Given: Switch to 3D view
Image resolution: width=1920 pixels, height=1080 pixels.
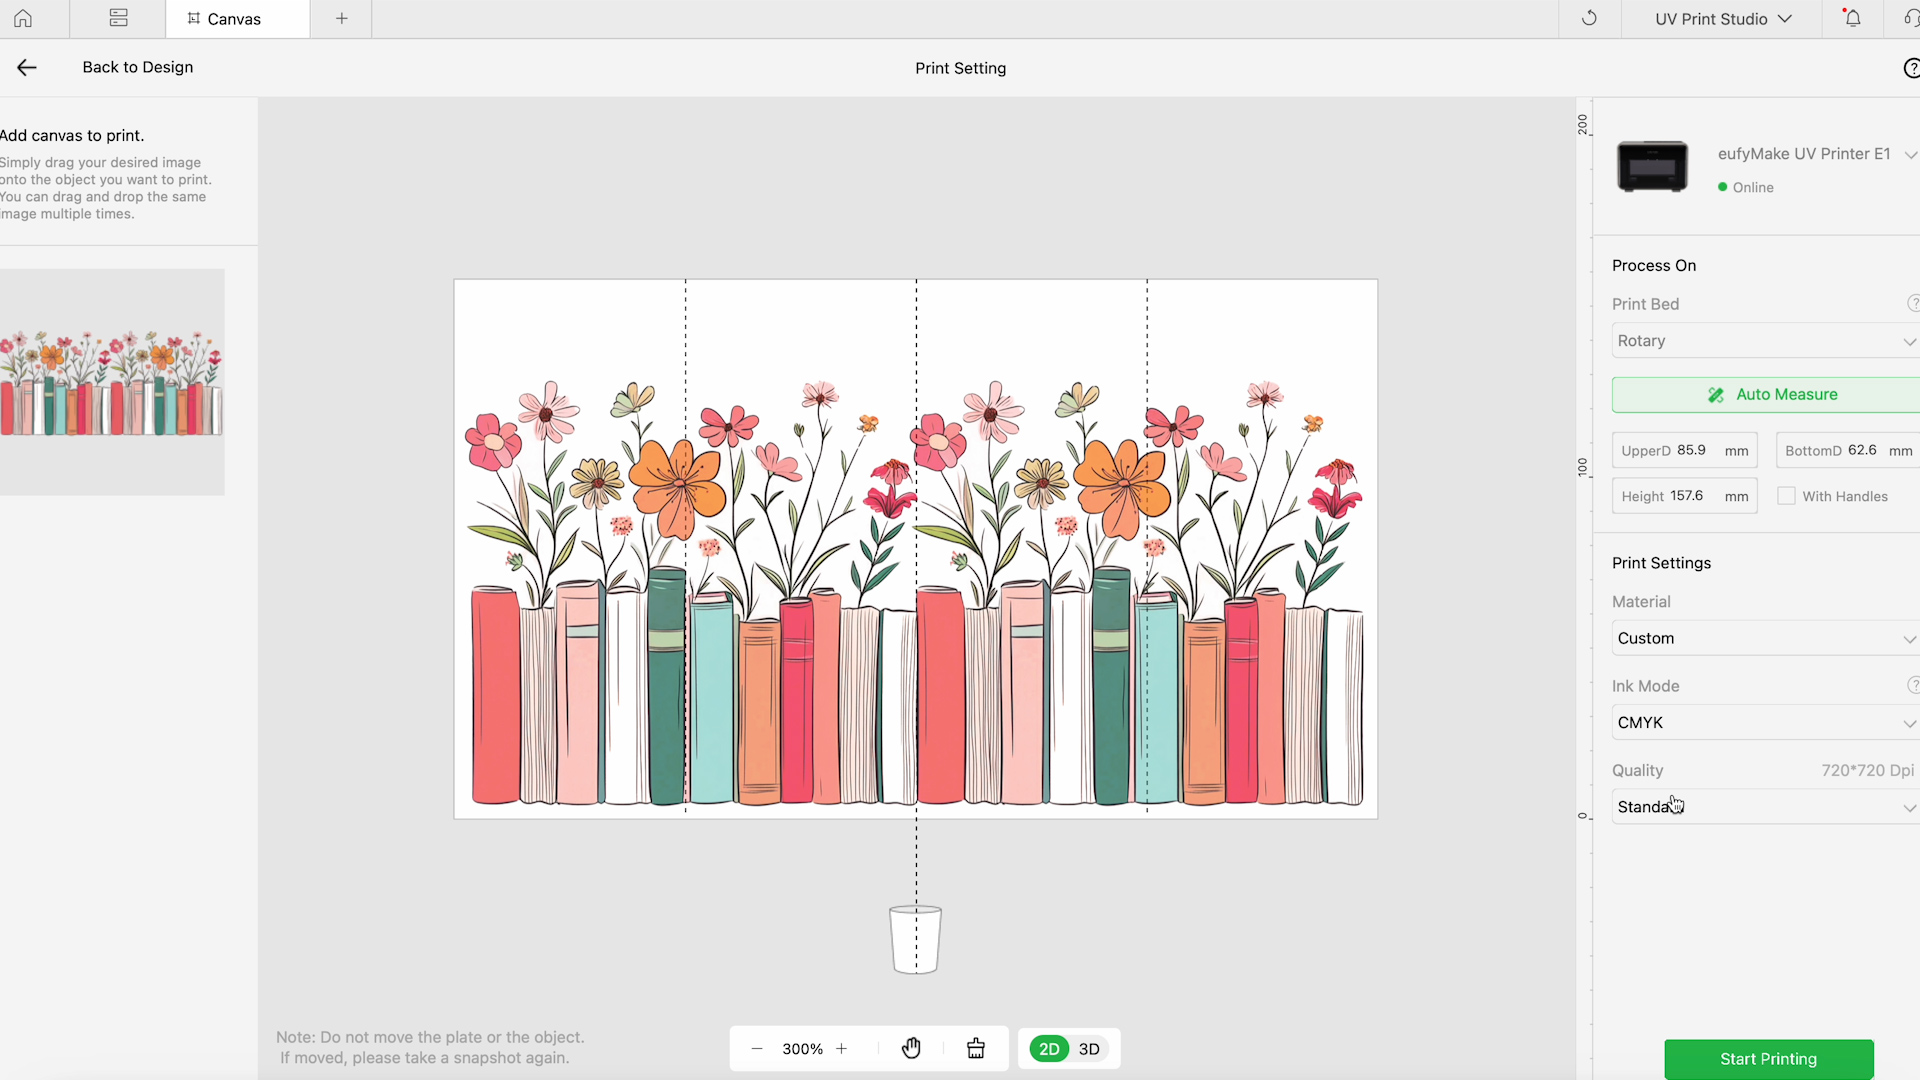Looking at the screenshot, I should 1089,1048.
